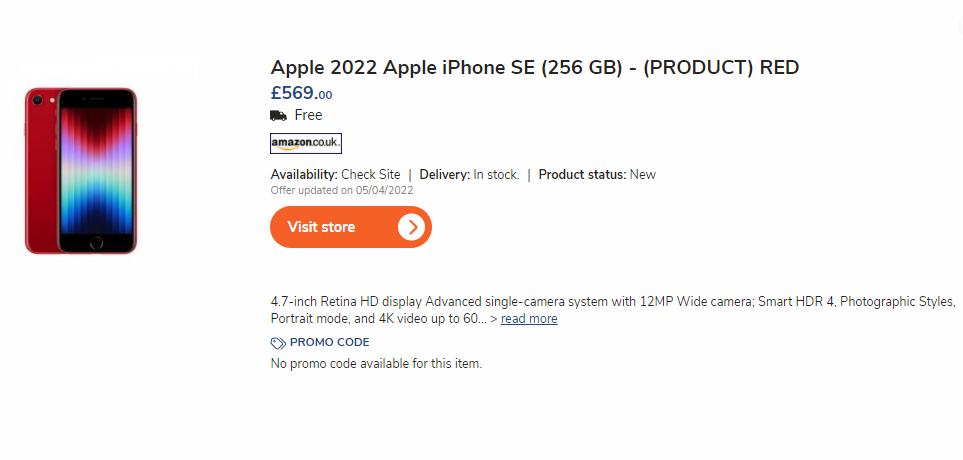Click the home button on the iPhone image
The height and width of the screenshot is (460, 963).
click(96, 243)
